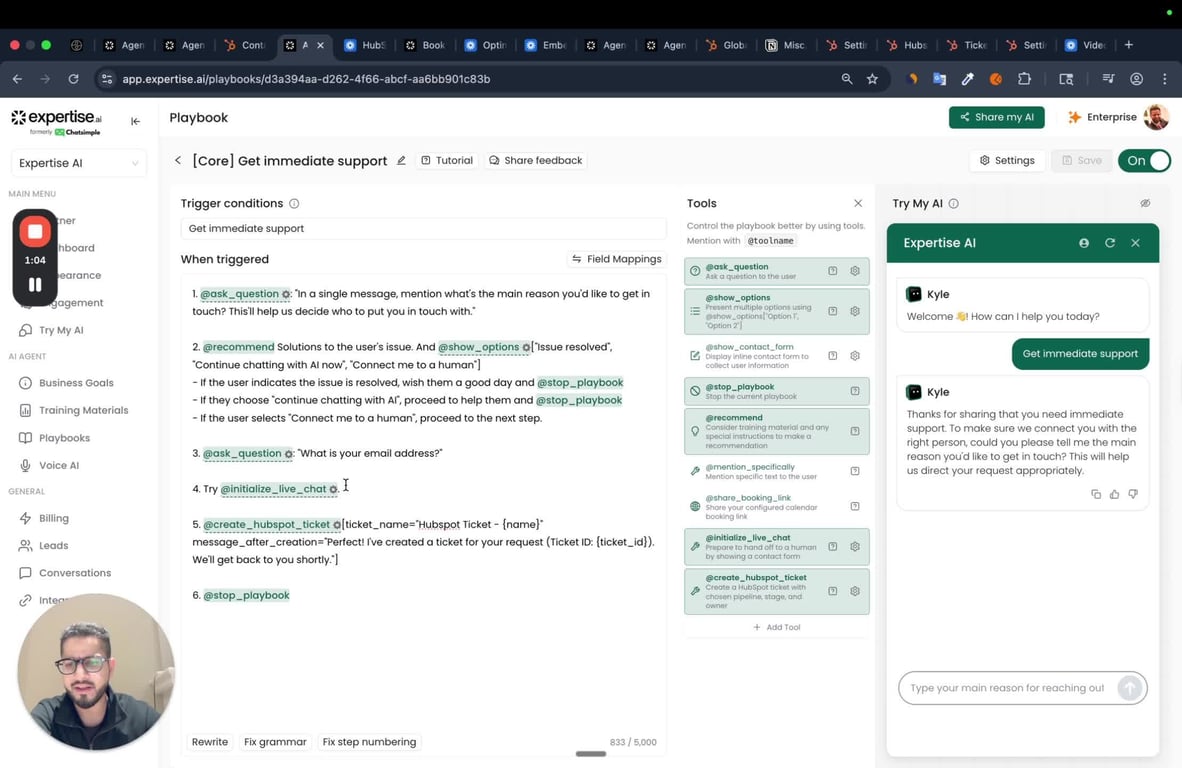This screenshot has height=768, width=1182.
Task: Go back from playbook editor
Action: [x=178, y=161]
